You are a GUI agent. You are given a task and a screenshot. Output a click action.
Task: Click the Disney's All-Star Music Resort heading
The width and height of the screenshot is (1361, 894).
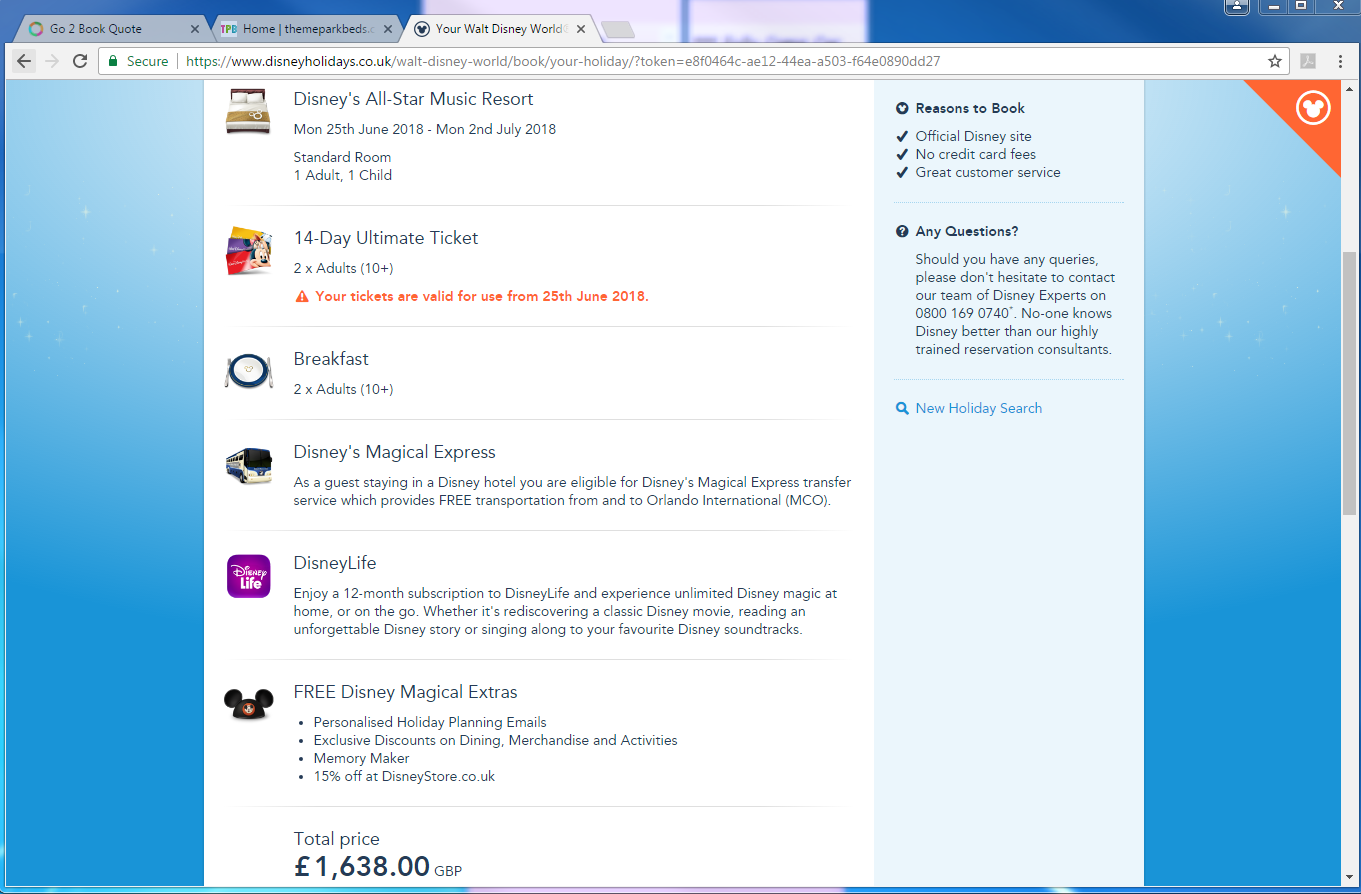pos(413,99)
